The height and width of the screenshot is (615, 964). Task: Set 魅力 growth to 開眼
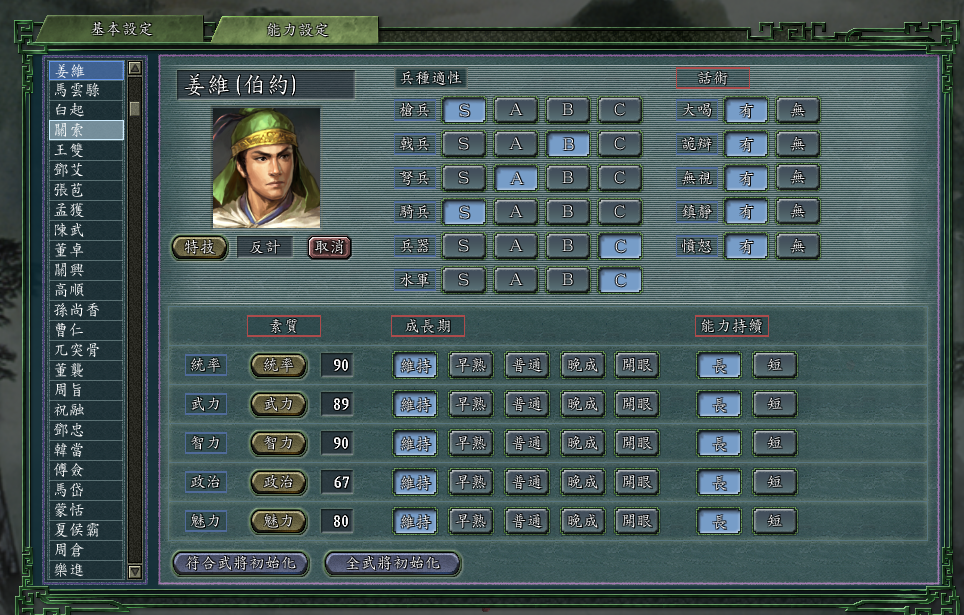tap(637, 521)
